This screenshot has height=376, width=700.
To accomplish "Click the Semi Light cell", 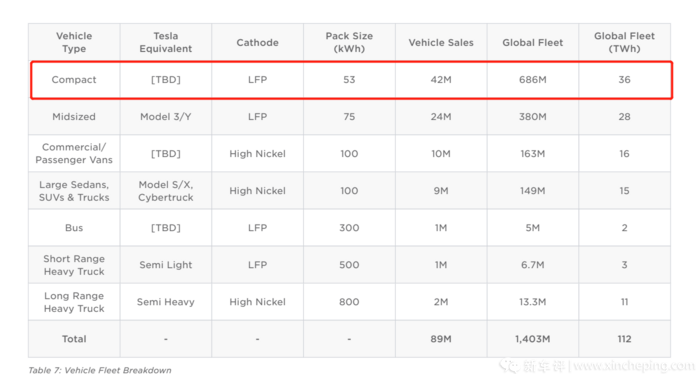I will click(166, 265).
